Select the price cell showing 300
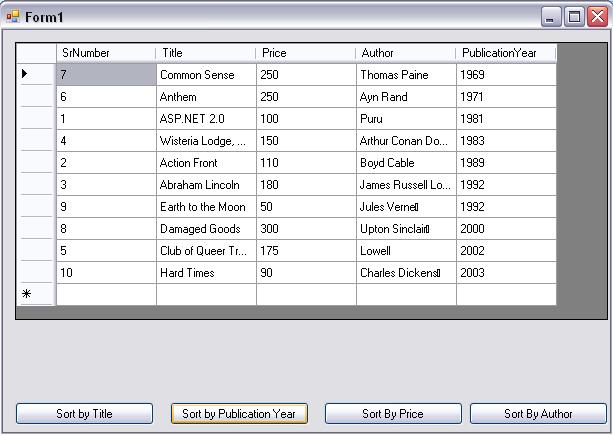613x435 pixels. click(x=306, y=229)
